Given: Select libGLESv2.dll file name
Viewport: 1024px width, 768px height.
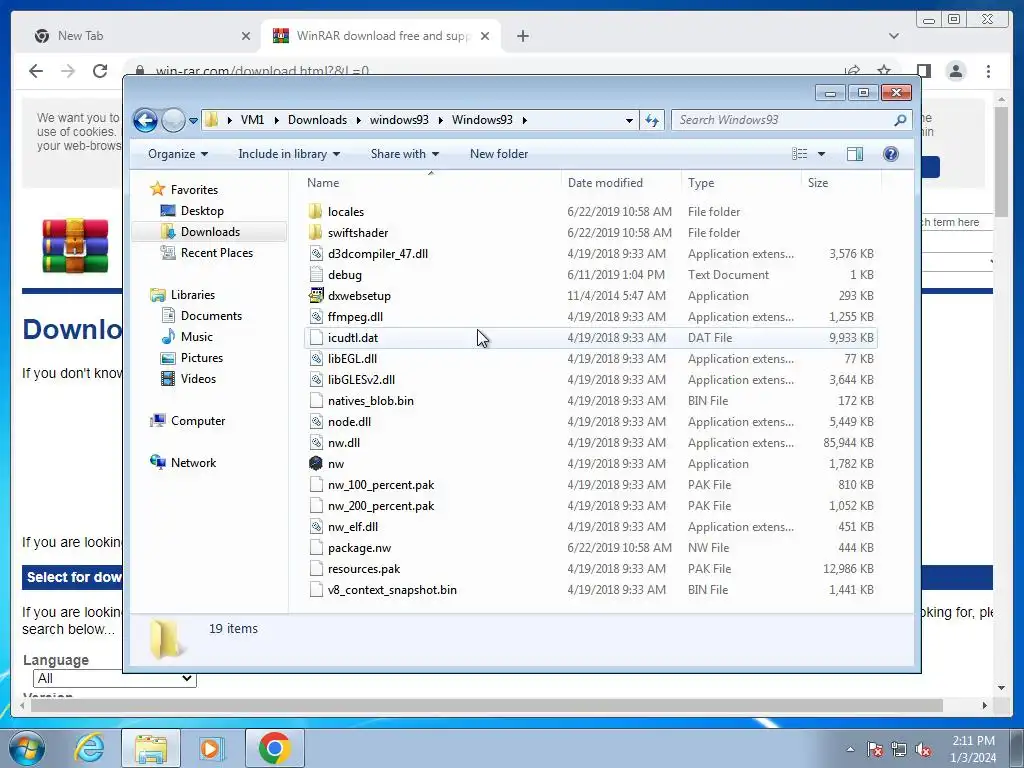Looking at the screenshot, I should tap(361, 380).
